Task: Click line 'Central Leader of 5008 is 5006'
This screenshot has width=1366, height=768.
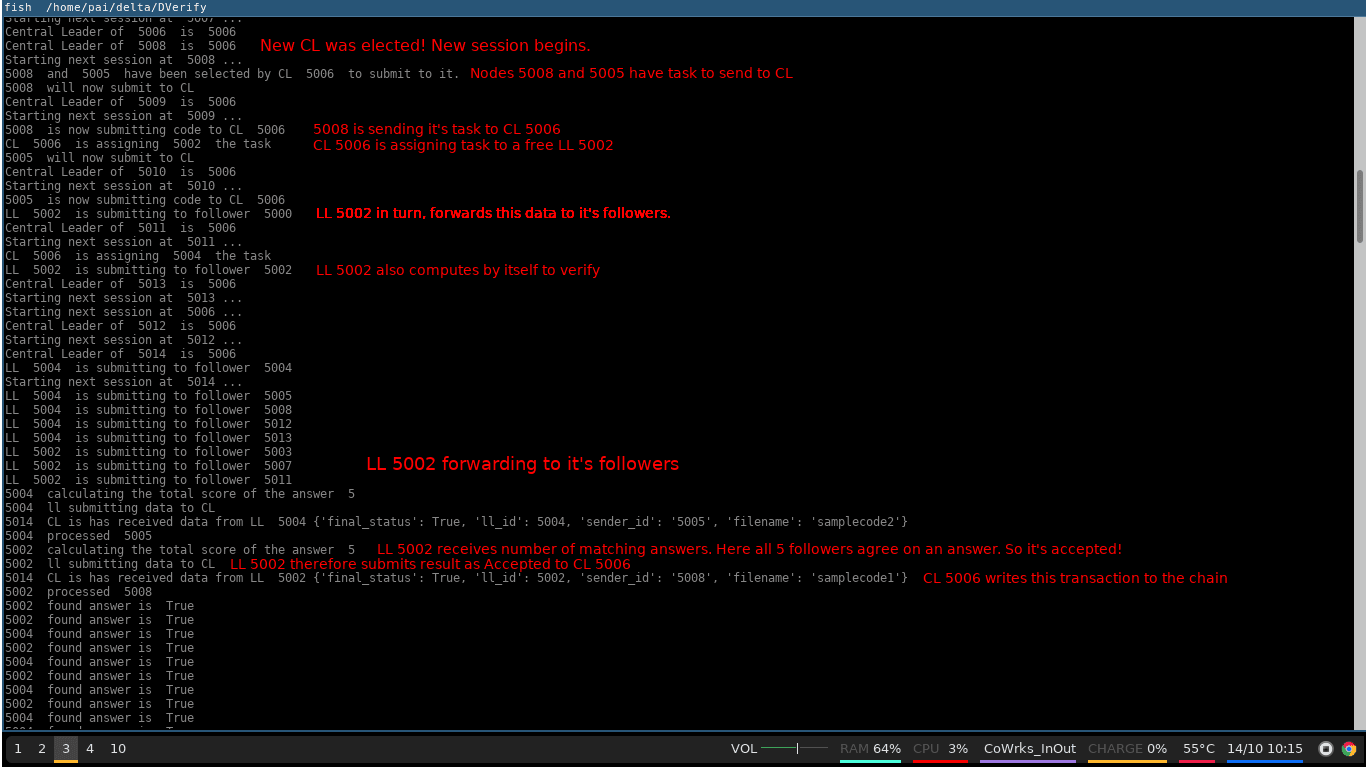Action: coord(121,46)
